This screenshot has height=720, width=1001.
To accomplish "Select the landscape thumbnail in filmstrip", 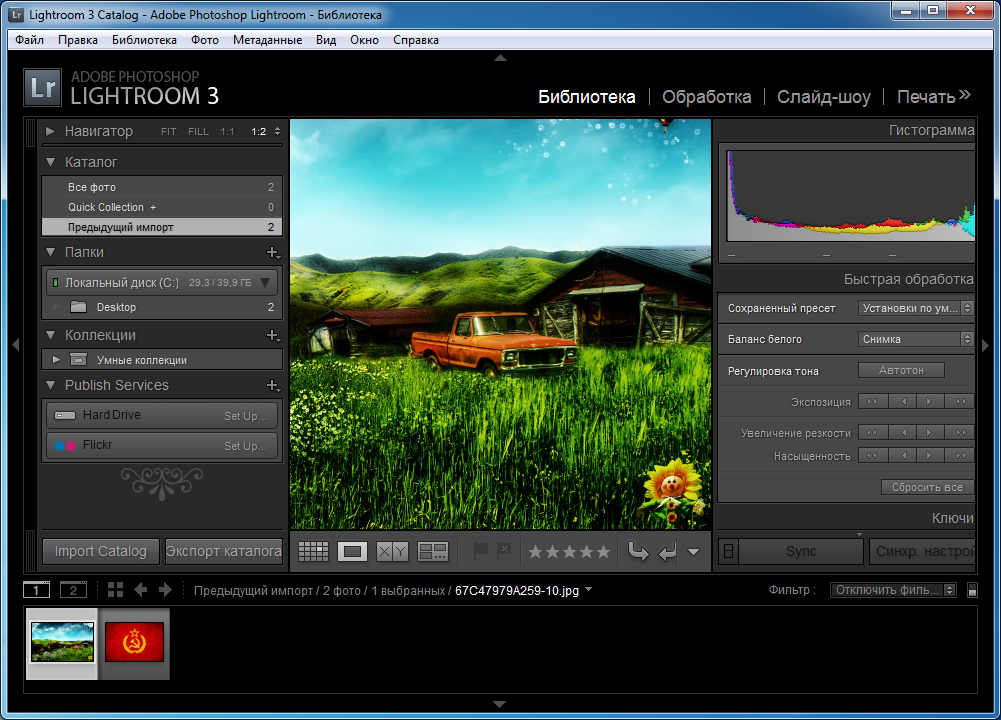I will coord(62,643).
